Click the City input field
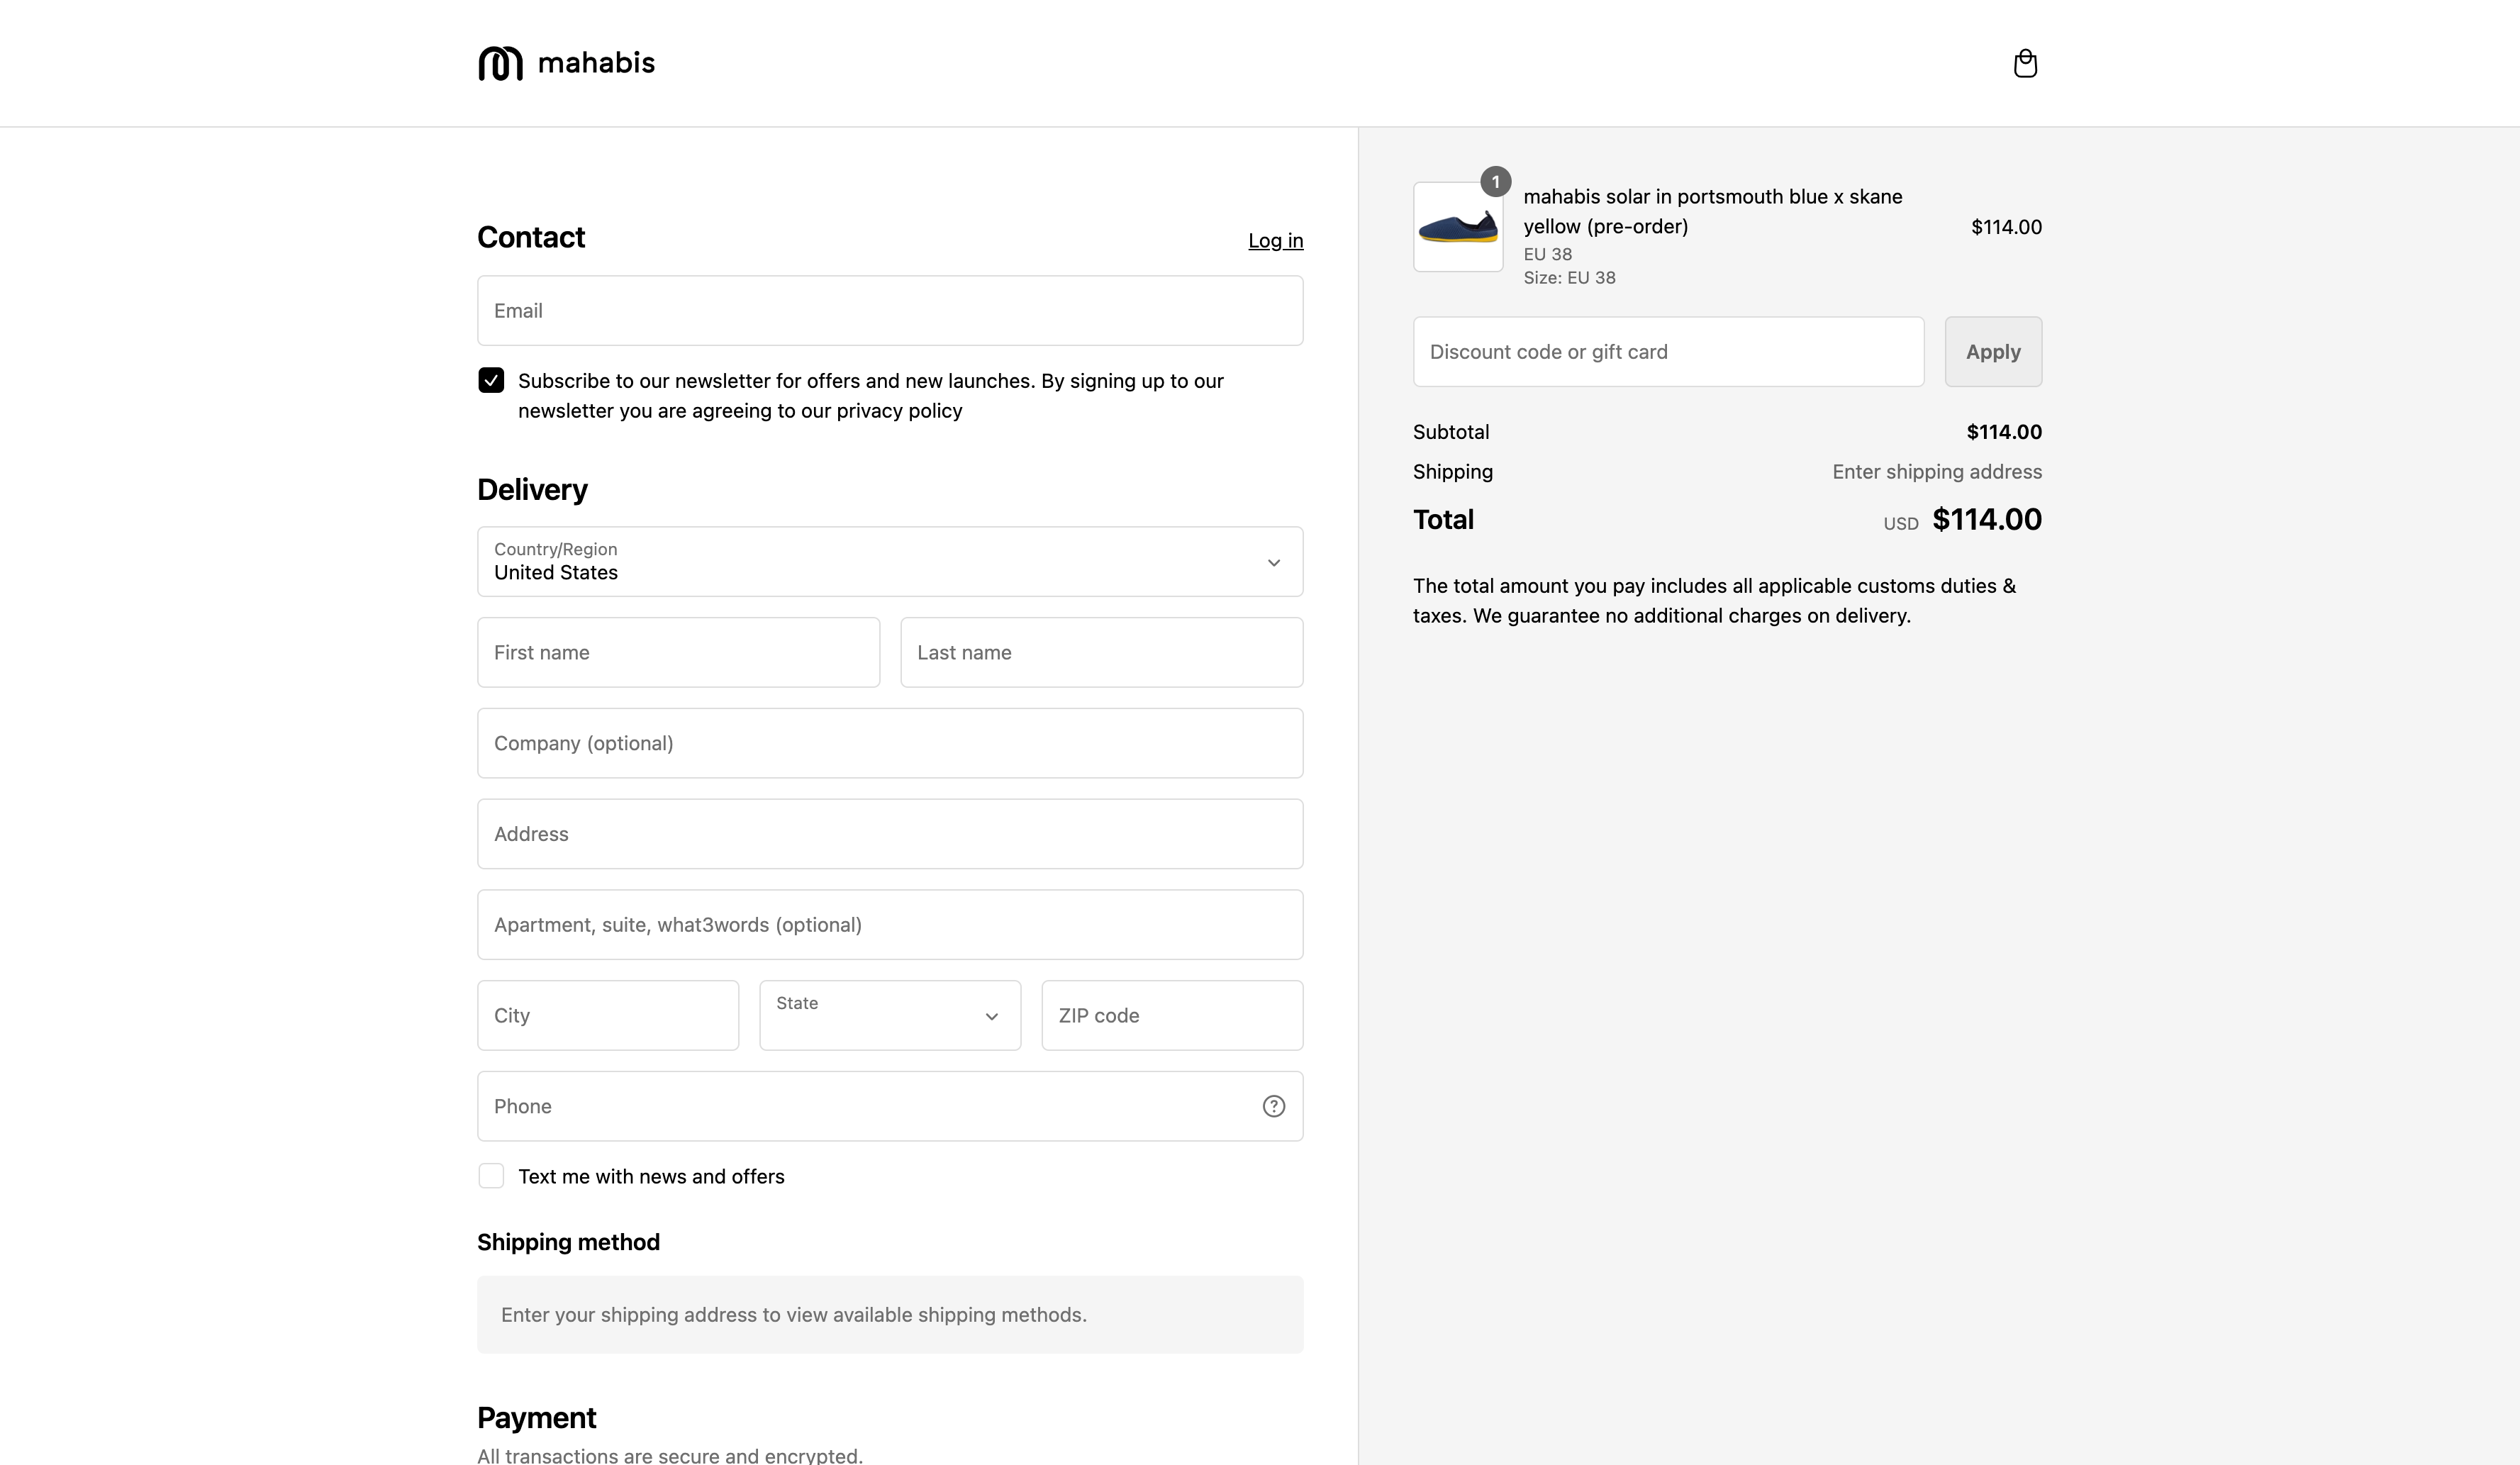 pos(608,1015)
